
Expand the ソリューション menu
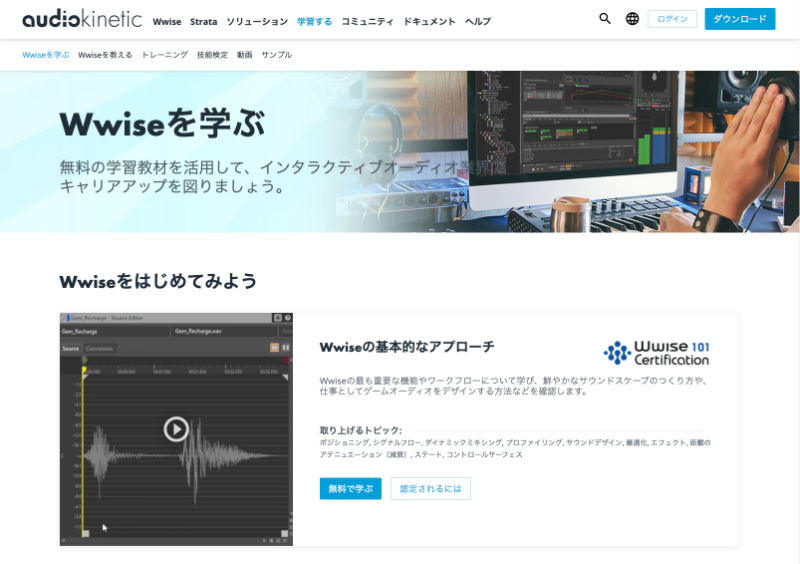[x=257, y=21]
